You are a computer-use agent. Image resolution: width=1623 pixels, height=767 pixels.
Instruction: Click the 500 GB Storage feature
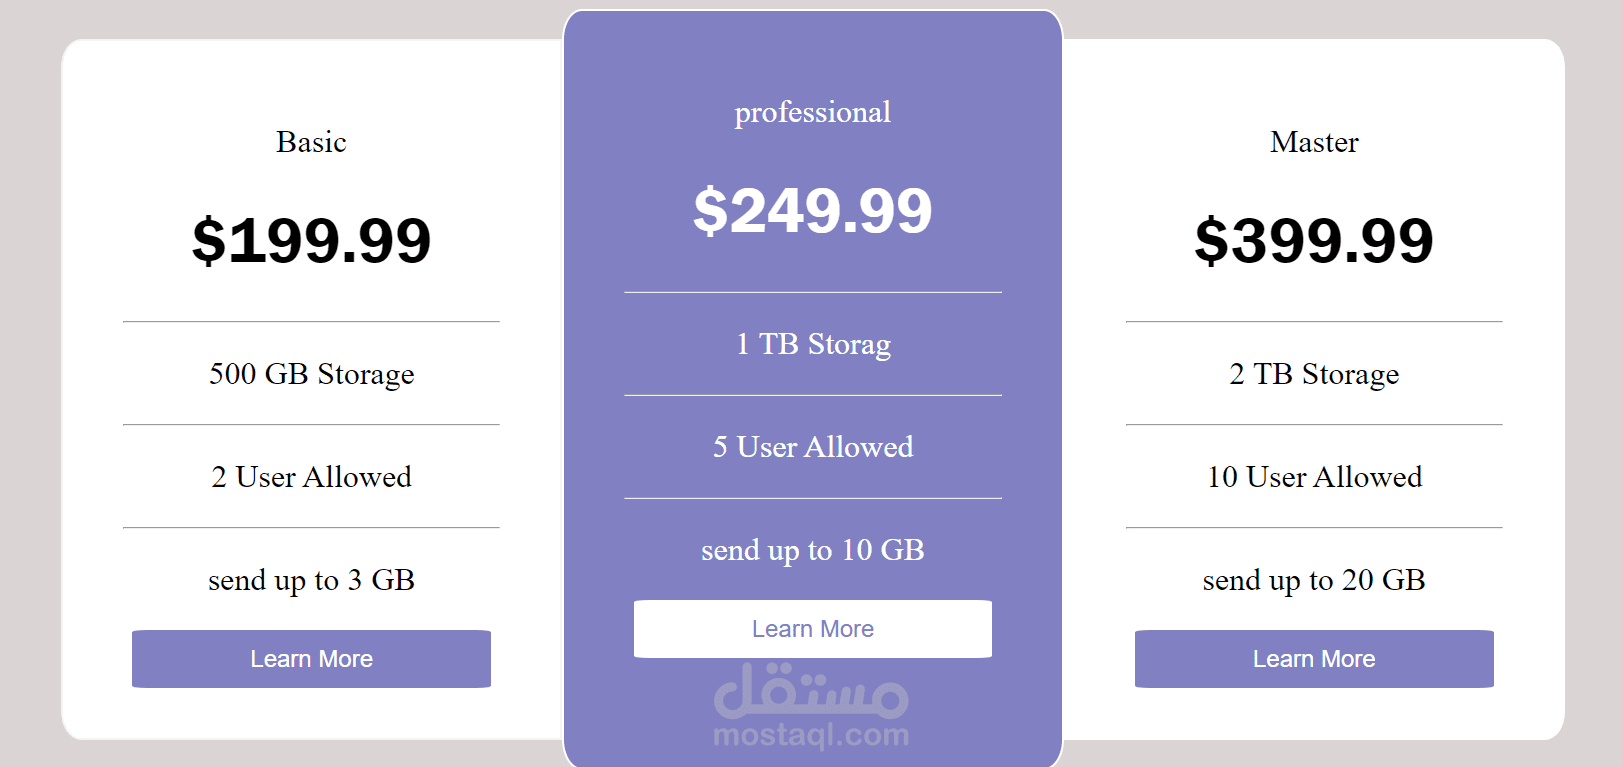pyautogui.click(x=311, y=374)
